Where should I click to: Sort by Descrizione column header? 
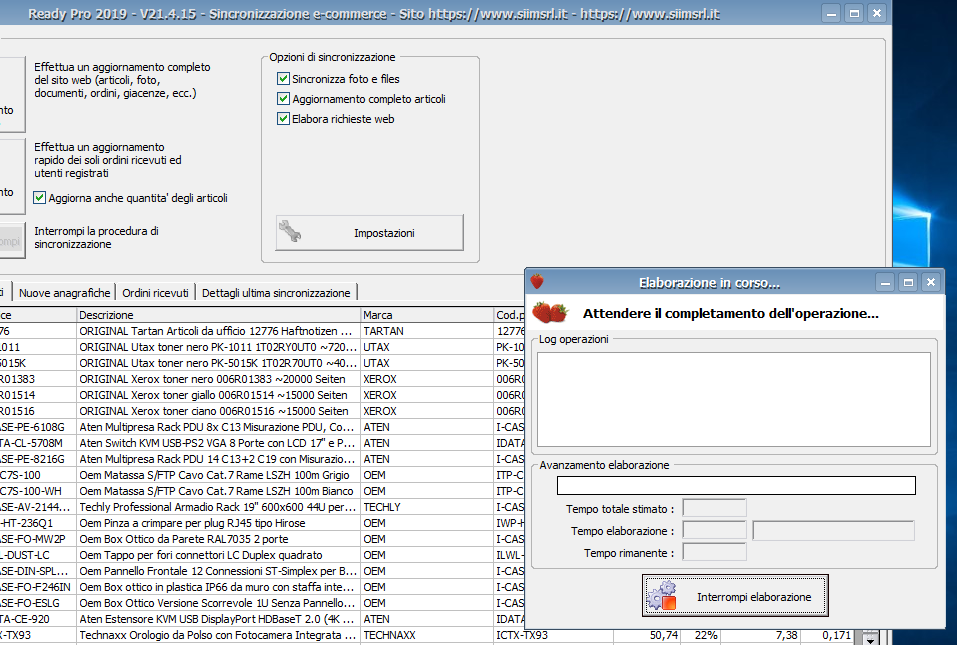(x=218, y=315)
